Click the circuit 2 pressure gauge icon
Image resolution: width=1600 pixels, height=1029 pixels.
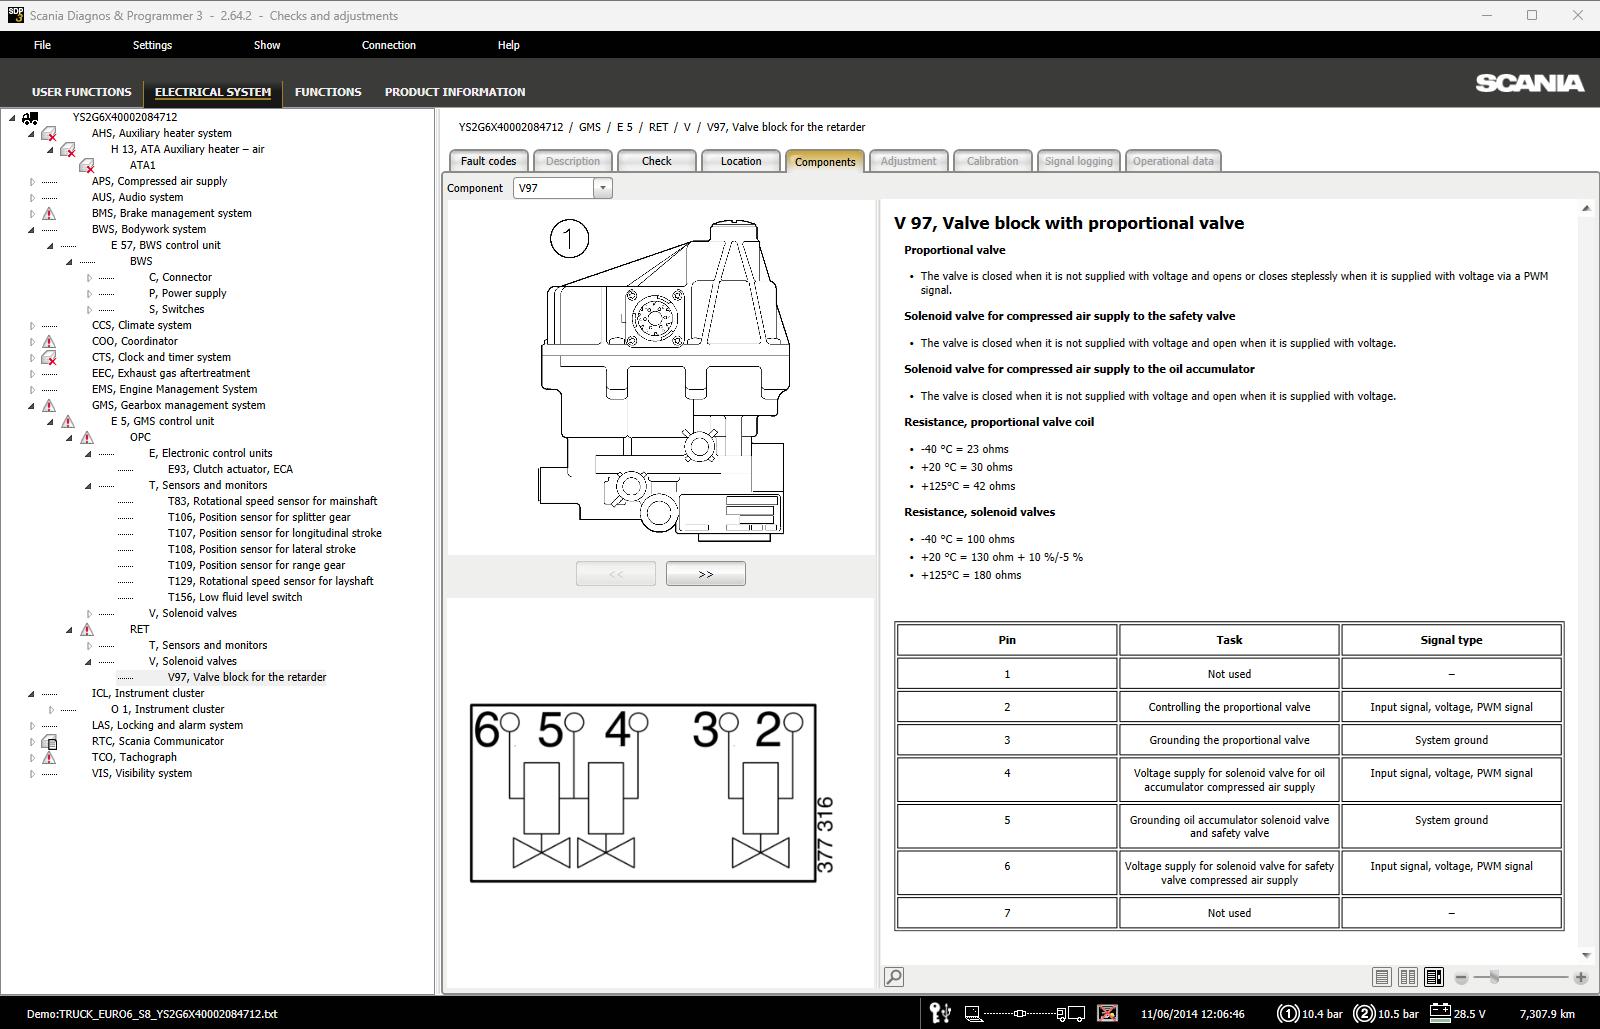[1364, 1013]
